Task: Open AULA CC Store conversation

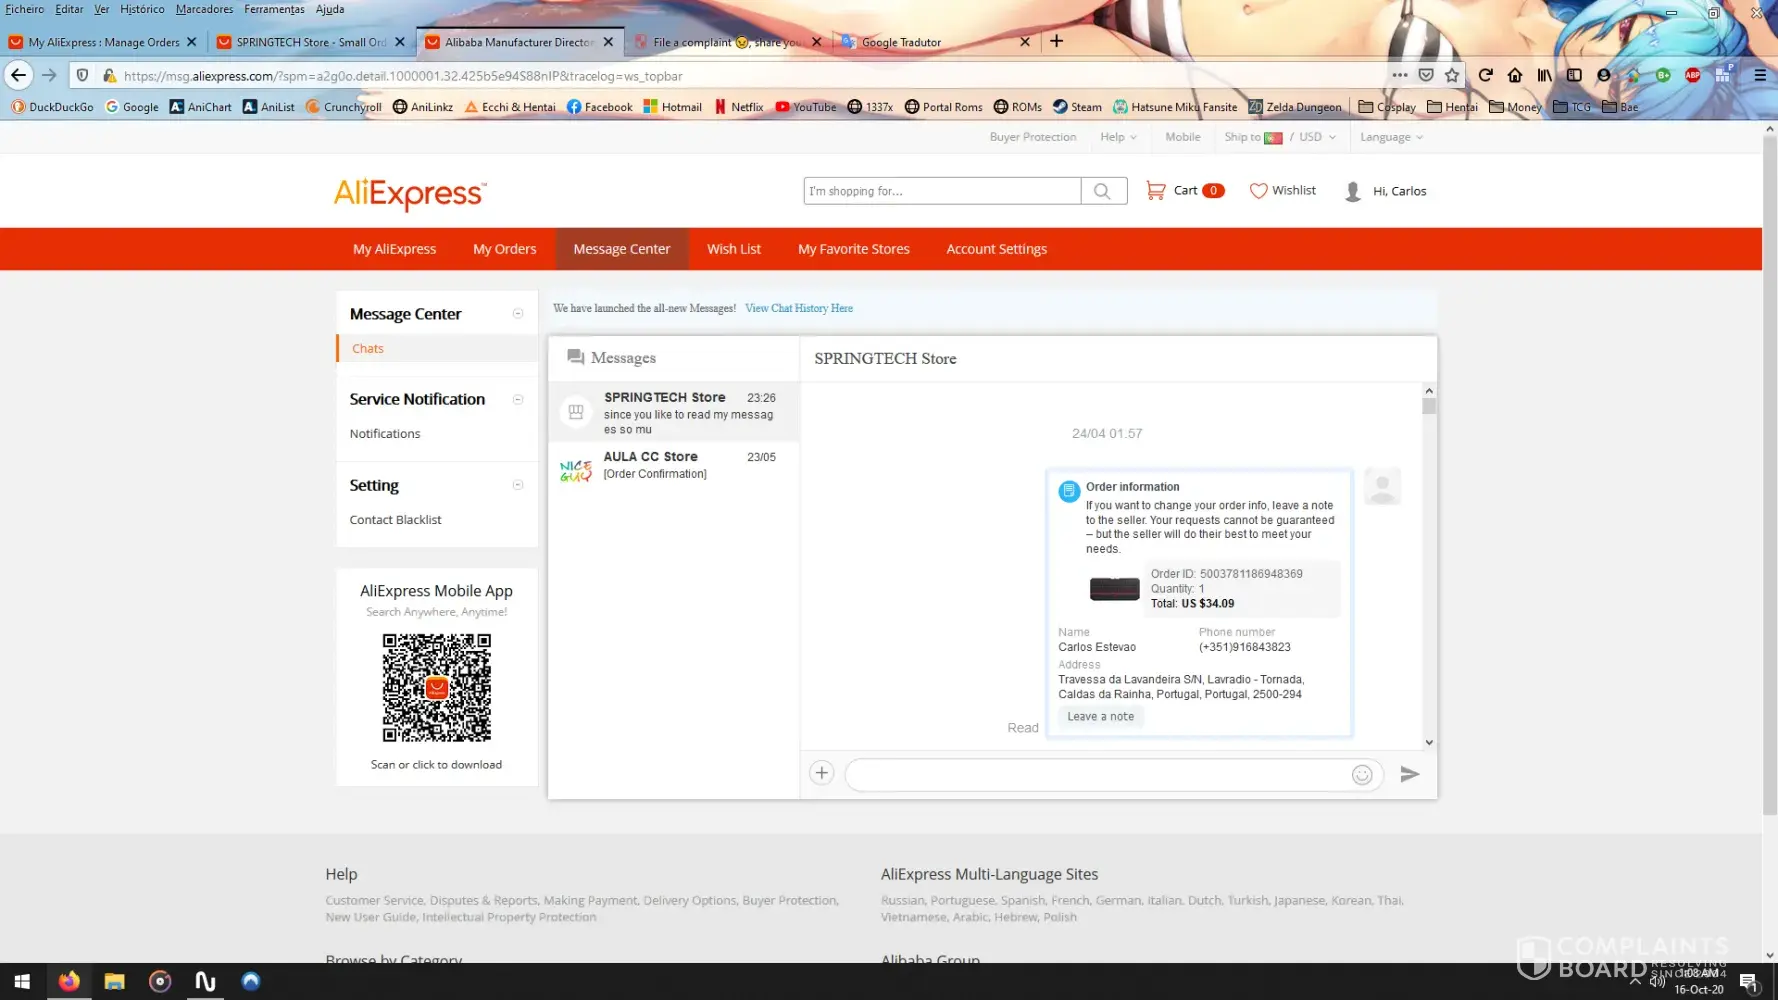Action: pos(674,466)
